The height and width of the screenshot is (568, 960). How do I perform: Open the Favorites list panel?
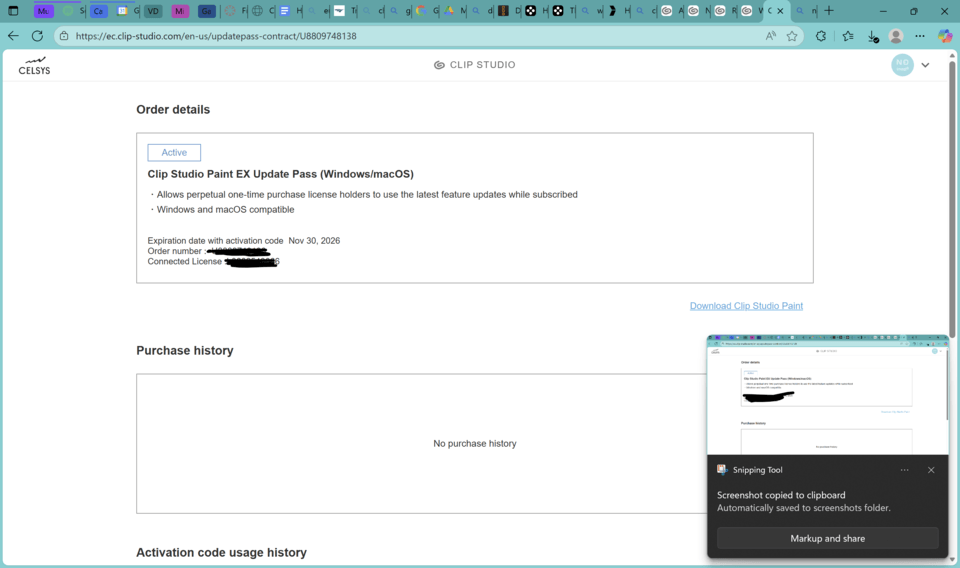848,36
